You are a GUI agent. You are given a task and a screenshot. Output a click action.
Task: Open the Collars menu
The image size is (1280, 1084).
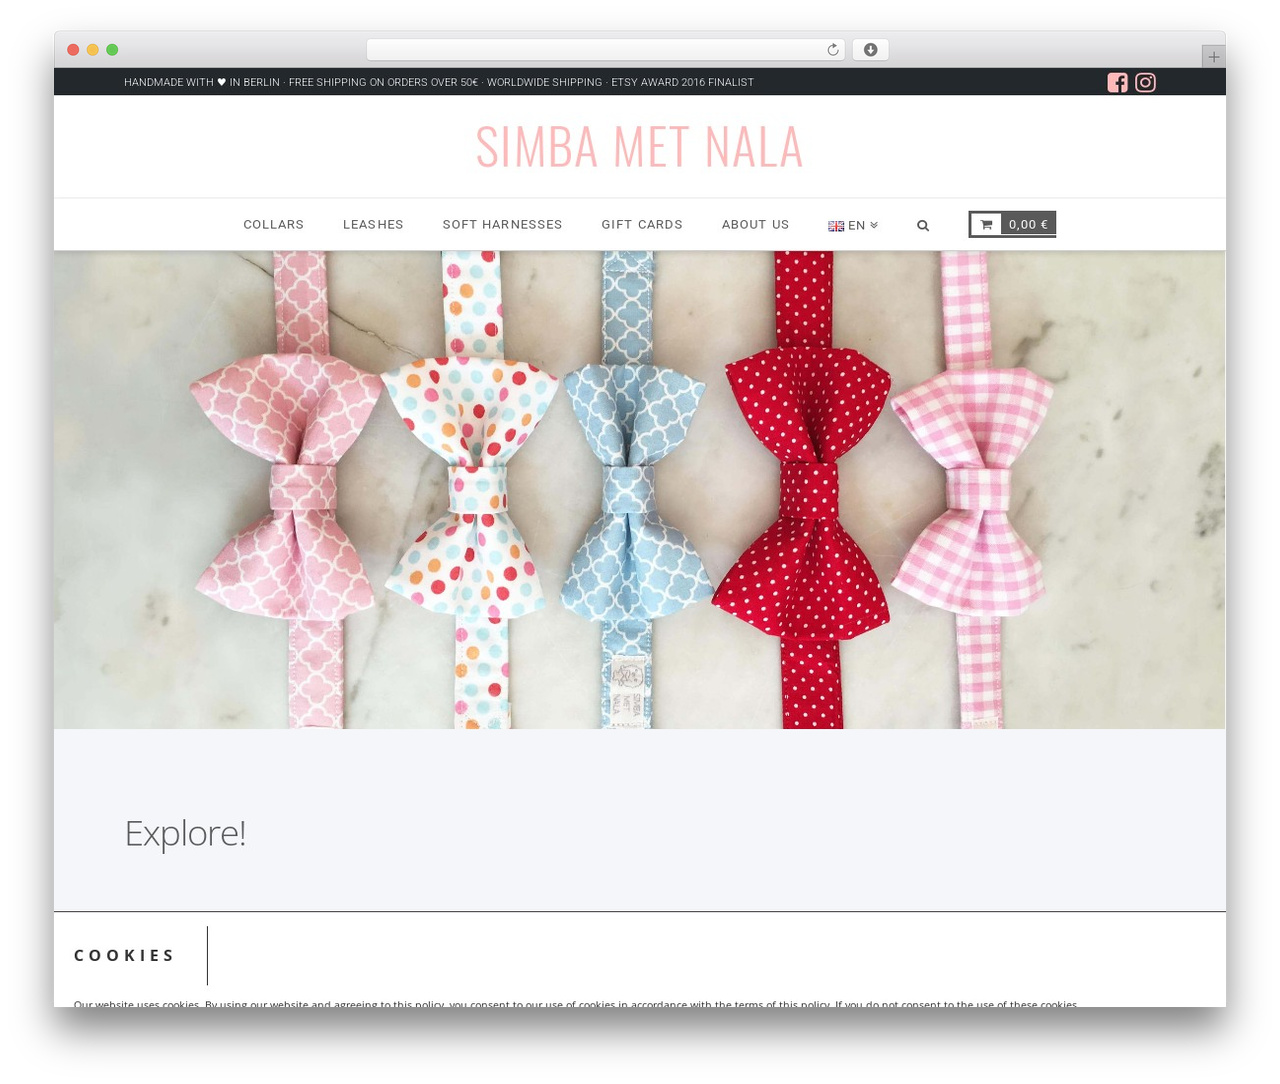tap(273, 224)
